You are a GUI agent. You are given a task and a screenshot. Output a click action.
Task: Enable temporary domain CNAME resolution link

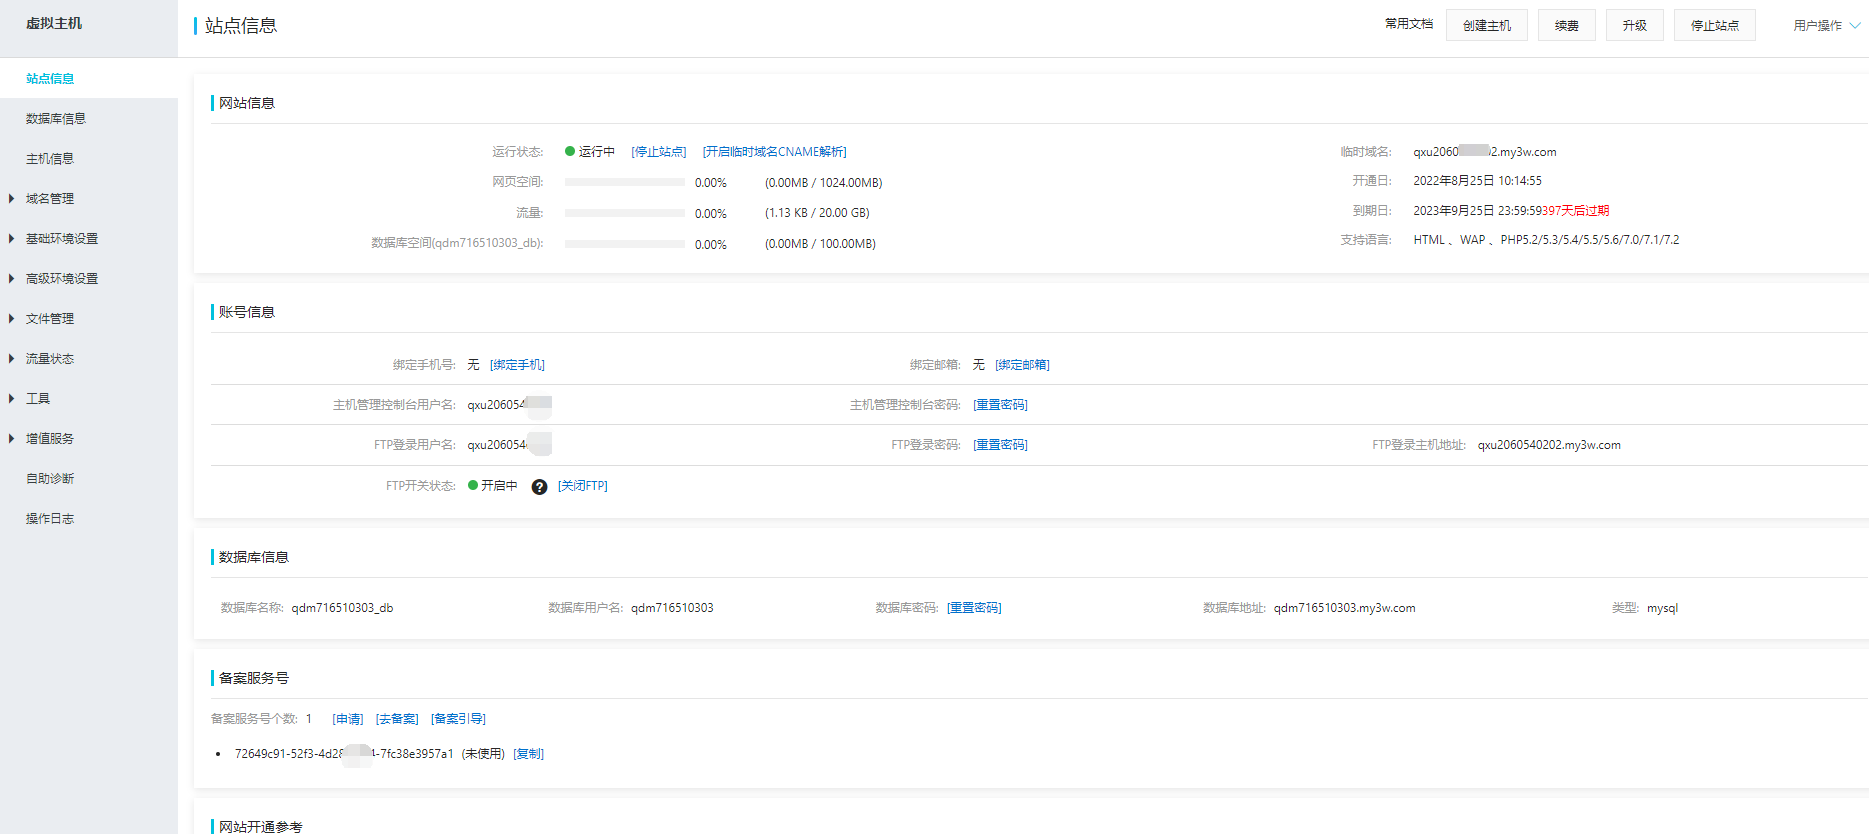tap(774, 152)
